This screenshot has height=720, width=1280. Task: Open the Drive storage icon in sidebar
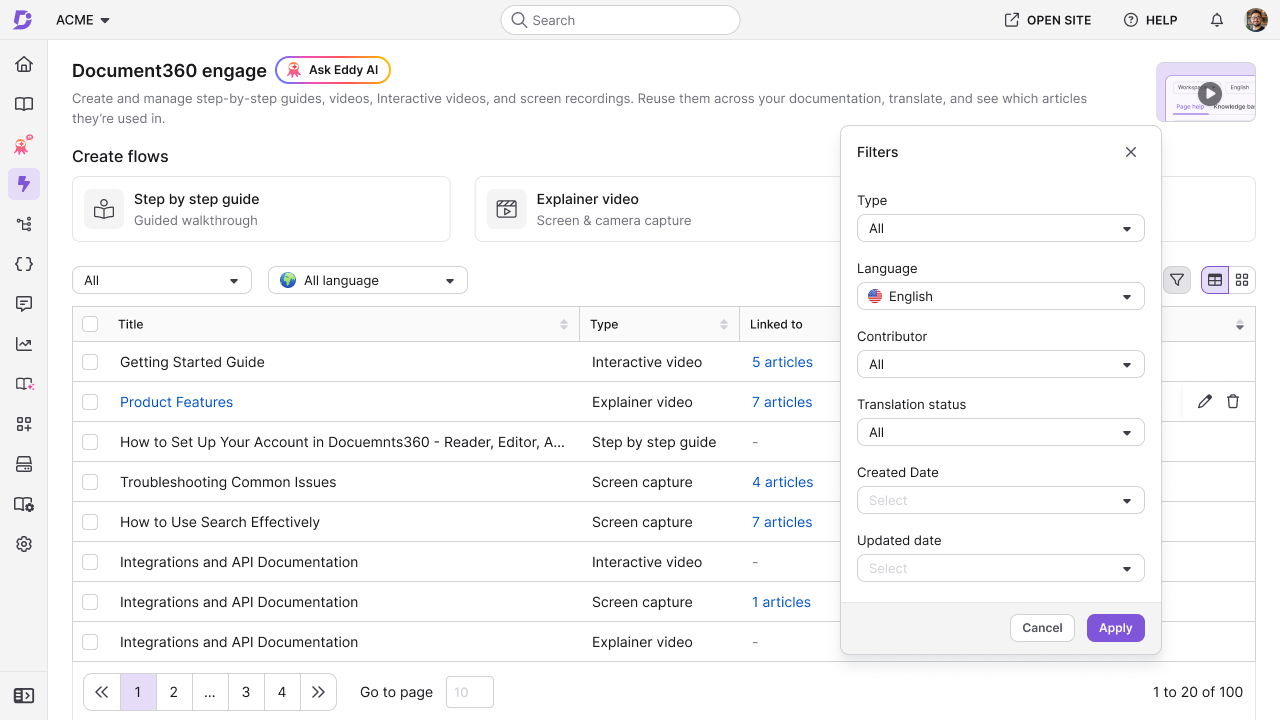pos(24,464)
